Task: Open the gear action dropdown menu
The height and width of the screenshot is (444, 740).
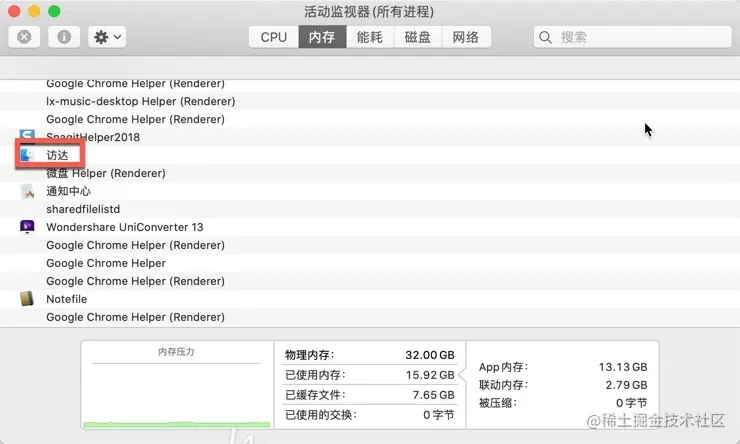Action: coord(107,37)
